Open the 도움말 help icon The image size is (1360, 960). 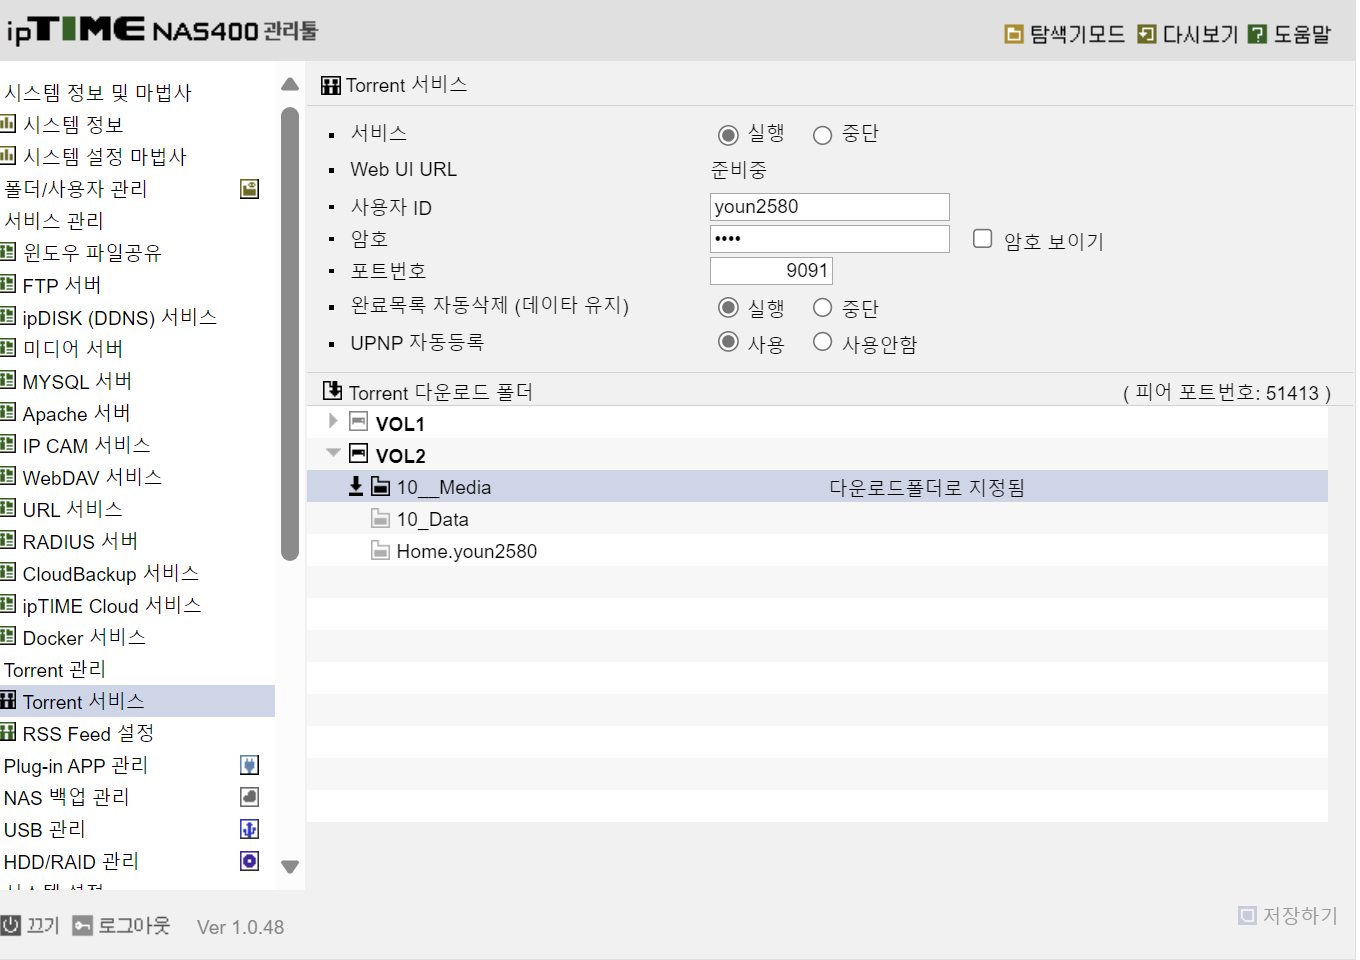click(x=1258, y=34)
